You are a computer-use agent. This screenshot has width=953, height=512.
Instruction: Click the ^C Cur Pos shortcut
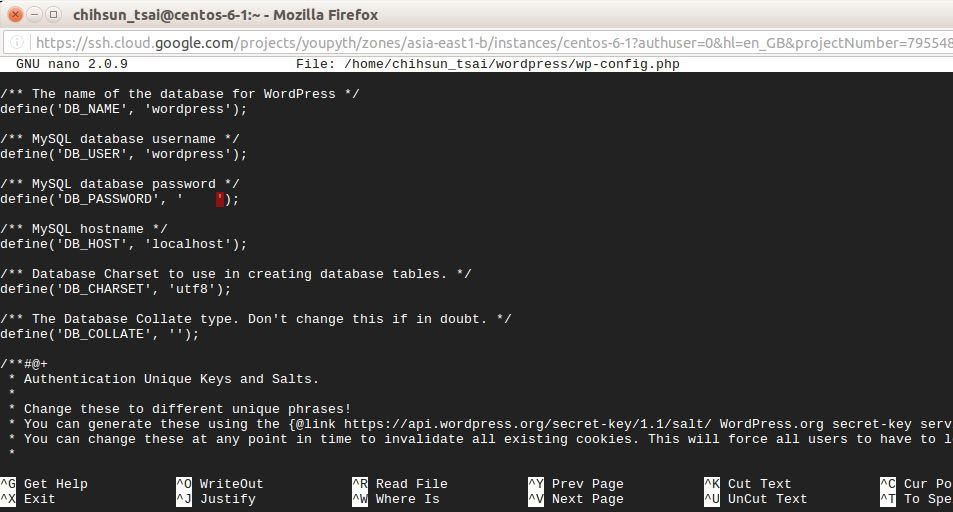[x=916, y=484]
